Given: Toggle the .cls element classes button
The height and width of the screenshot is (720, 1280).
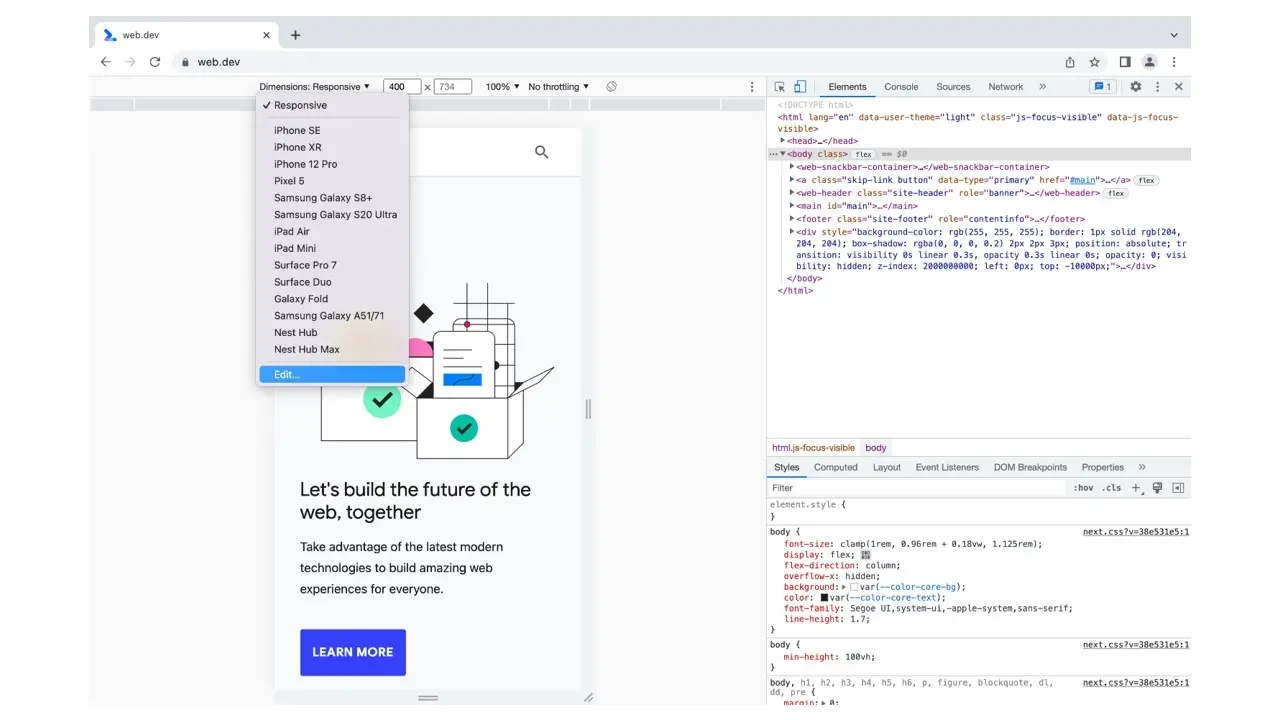Looking at the screenshot, I should (1111, 488).
